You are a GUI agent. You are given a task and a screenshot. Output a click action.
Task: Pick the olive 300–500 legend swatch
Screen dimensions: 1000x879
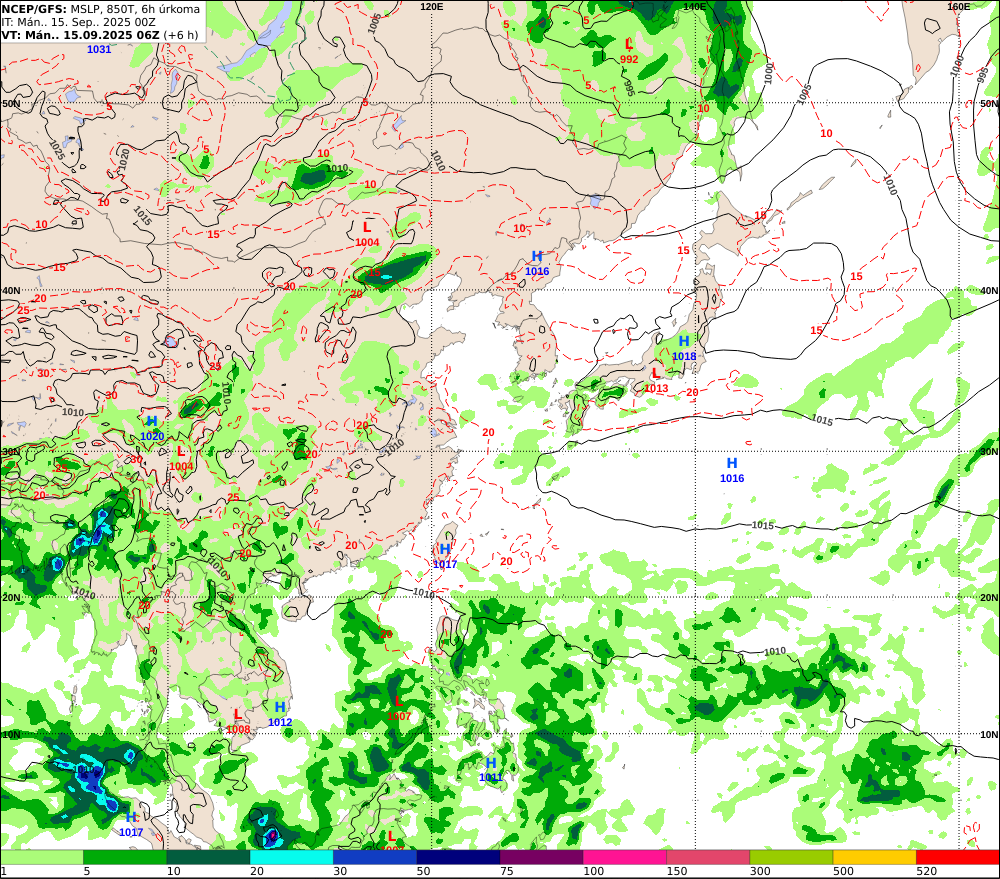tap(791, 857)
